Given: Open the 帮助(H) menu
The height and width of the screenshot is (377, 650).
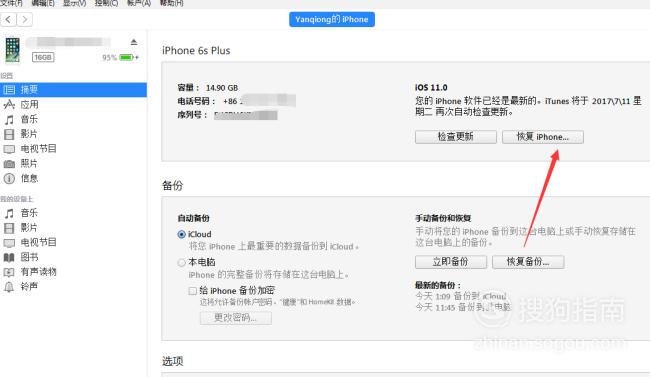Looking at the screenshot, I should pos(171,3).
